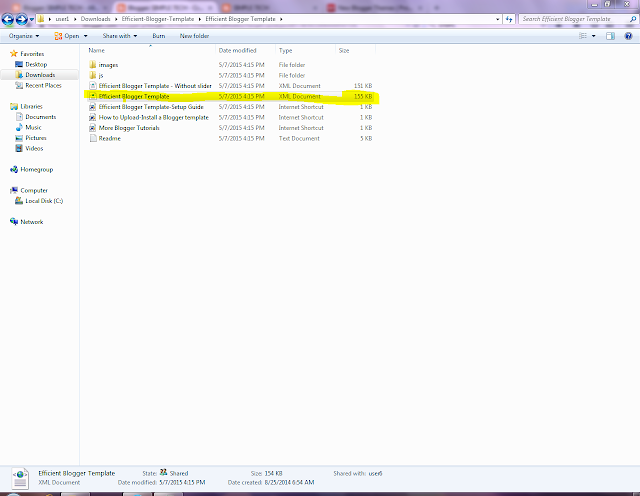Click the Computer icon in sidebar

tap(14, 190)
